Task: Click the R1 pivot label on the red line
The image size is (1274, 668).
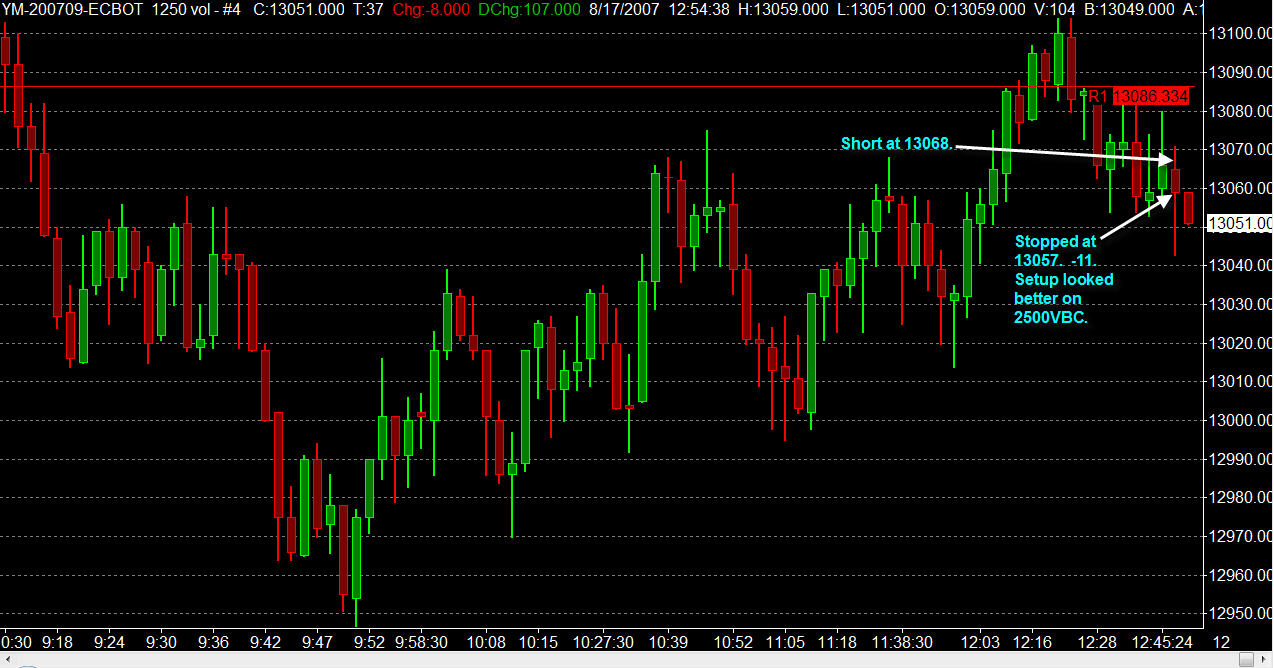Action: pyautogui.click(x=1097, y=96)
